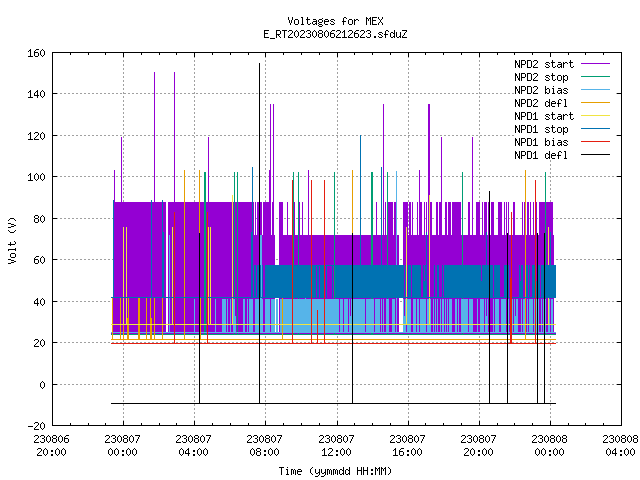Viewport: 640px width, 480px height.
Task: Select the file name E_RT20230806212623.sfduZ
Action: pyautogui.click(x=335, y=34)
